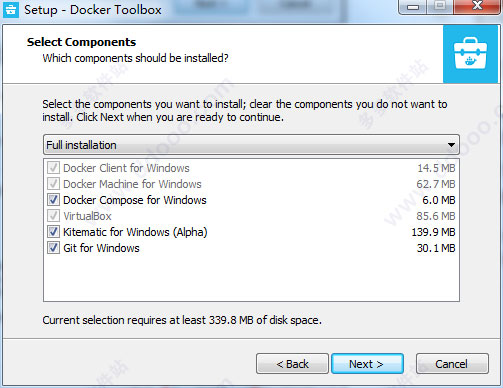Image resolution: width=503 pixels, height=388 pixels.
Task: Toggle Kitematic for Windows (Alpha) checkbox
Action: point(53,232)
